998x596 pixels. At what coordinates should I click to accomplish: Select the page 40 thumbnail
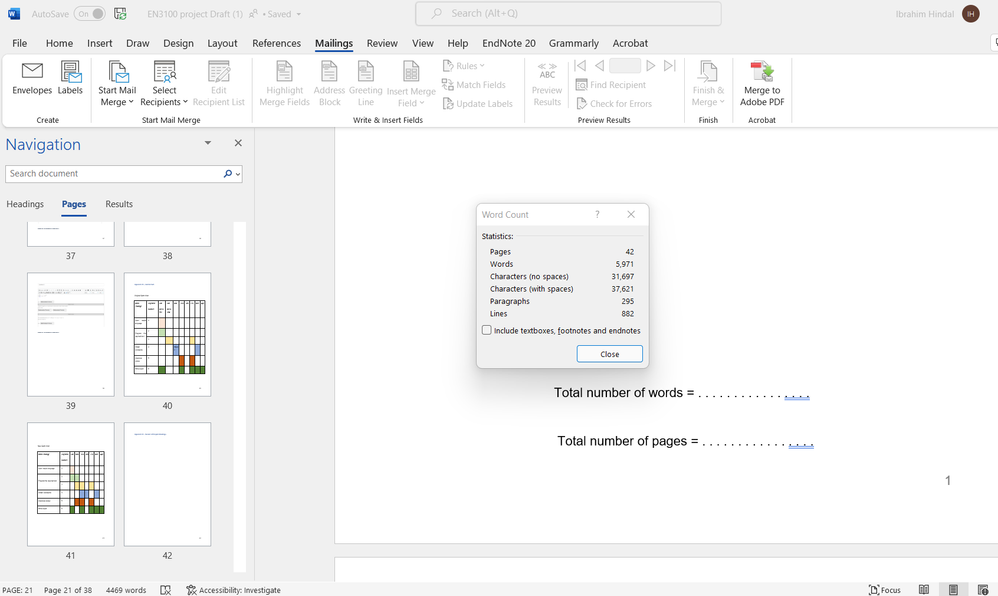point(167,334)
